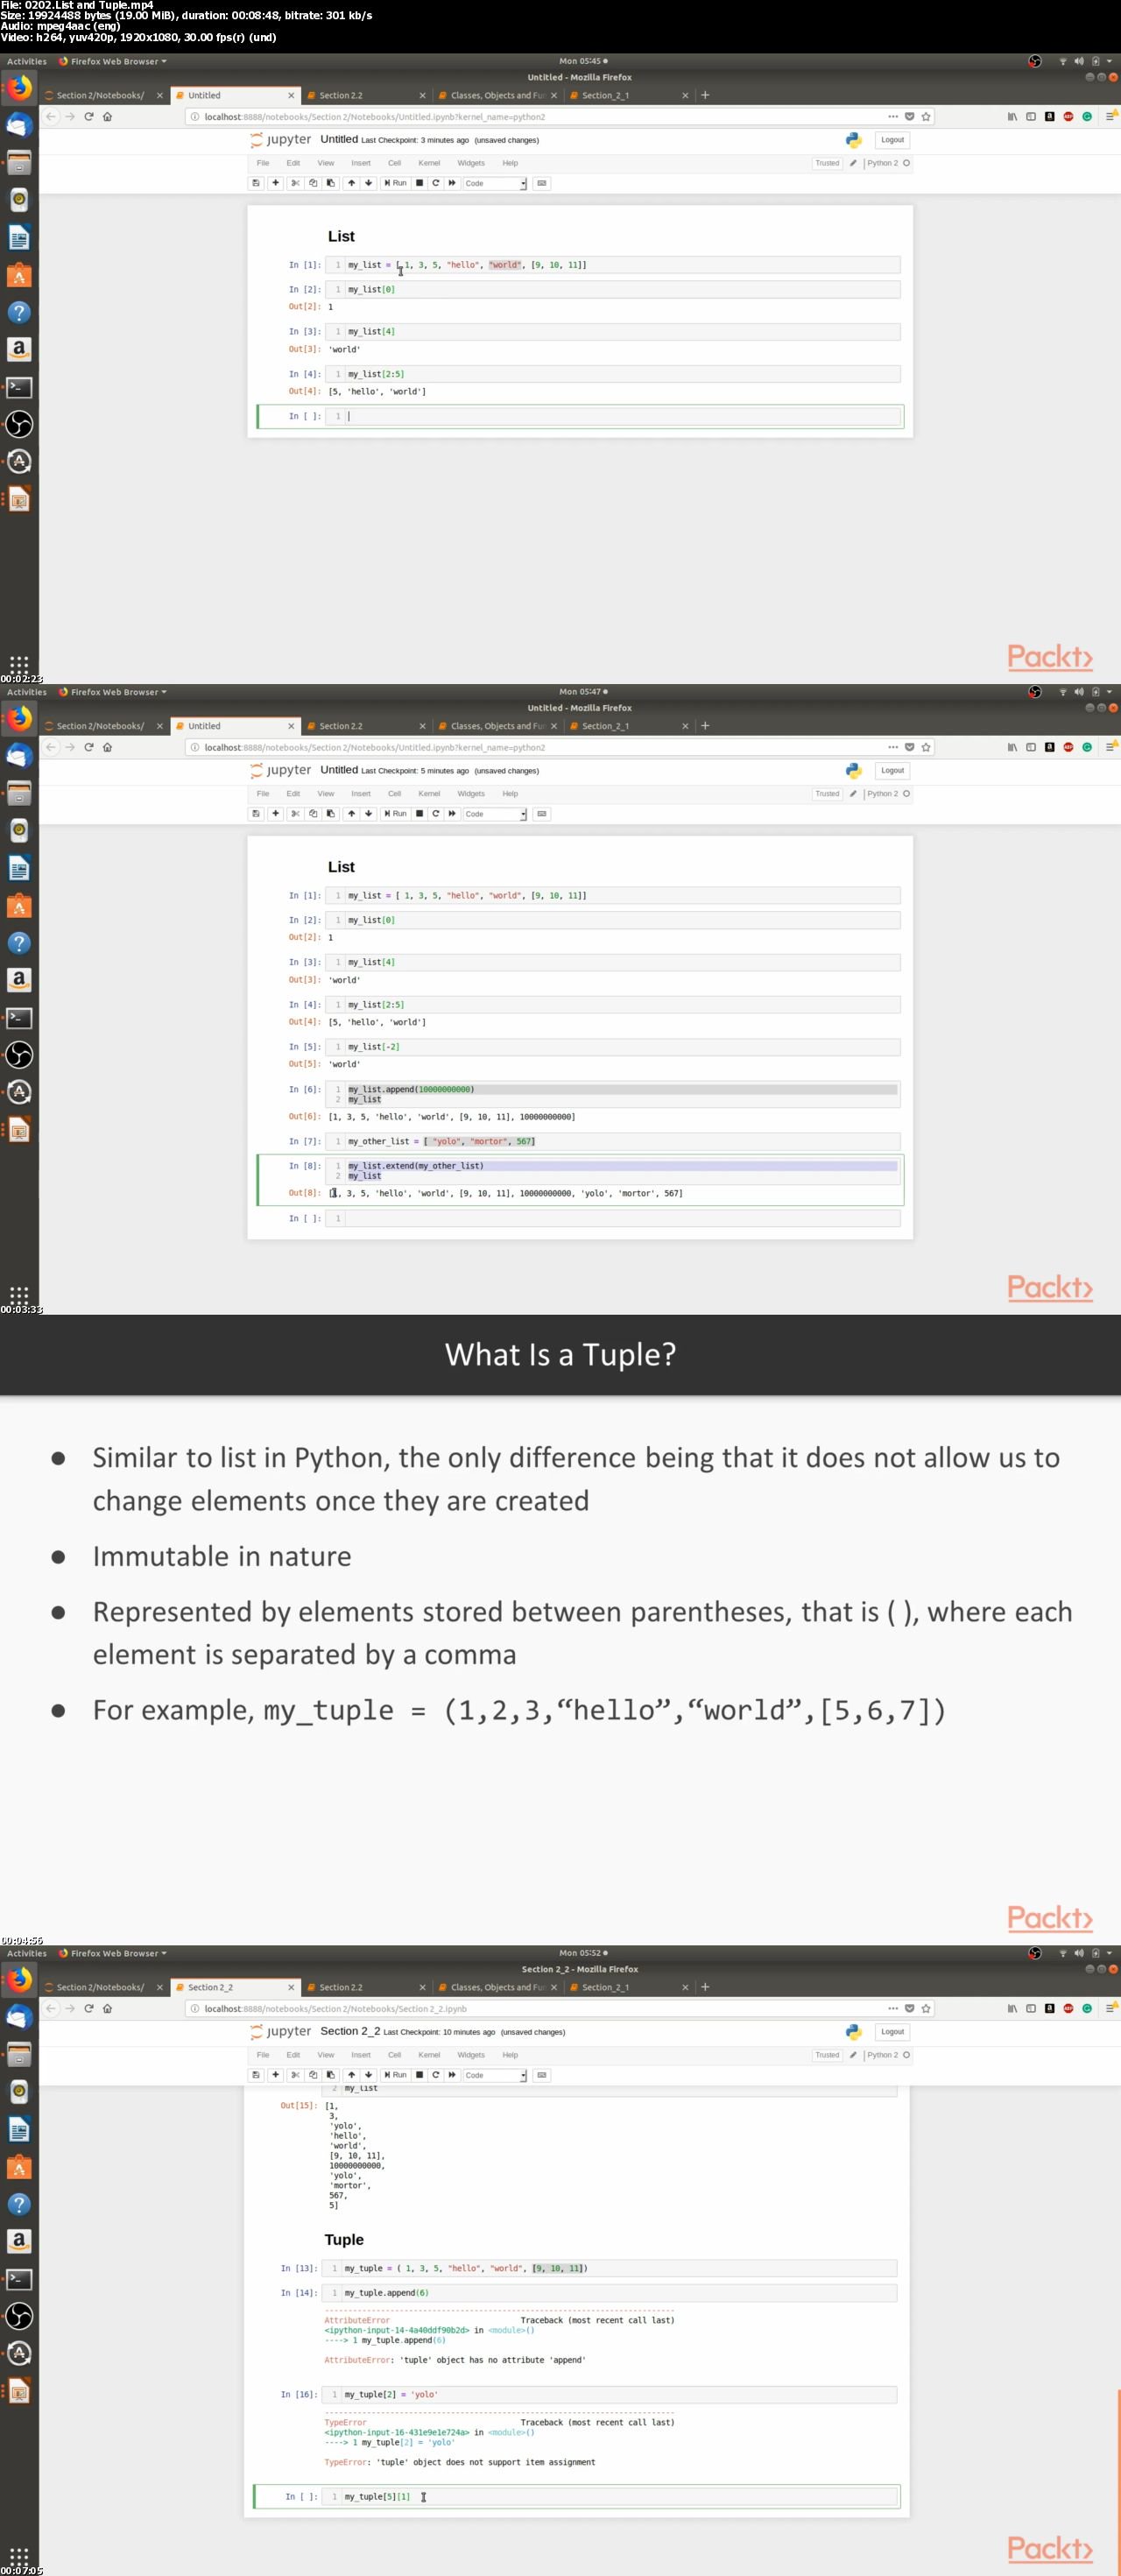Open a new browser tab, Mon 05:45 frame
Viewport: 1121px width, 2576px height.
pyautogui.click(x=705, y=95)
